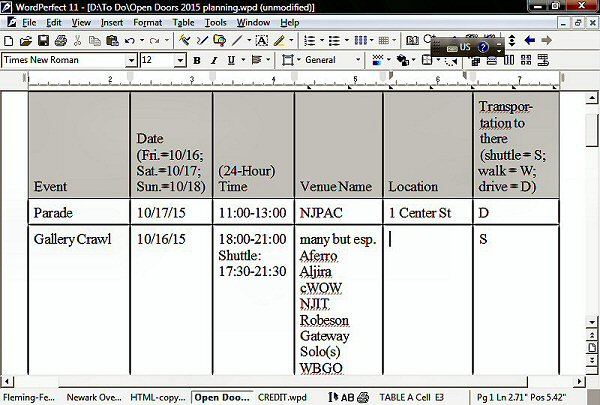Switch to the HTML-copy... document

[x=158, y=397]
